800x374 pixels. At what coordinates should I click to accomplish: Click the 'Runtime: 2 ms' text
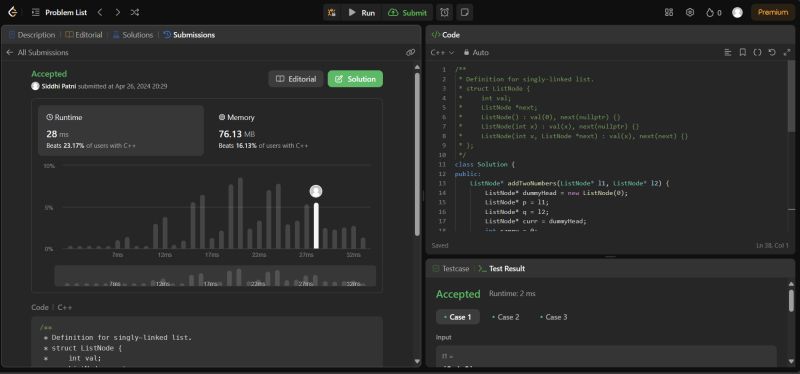pos(512,293)
